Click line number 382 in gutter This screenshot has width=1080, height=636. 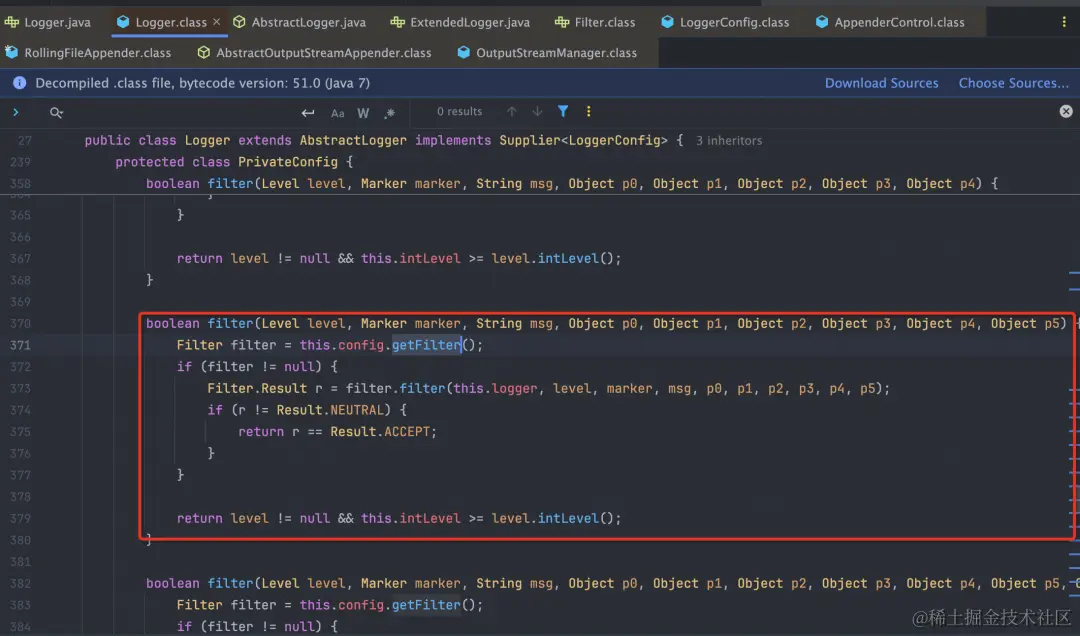pyautogui.click(x=21, y=583)
